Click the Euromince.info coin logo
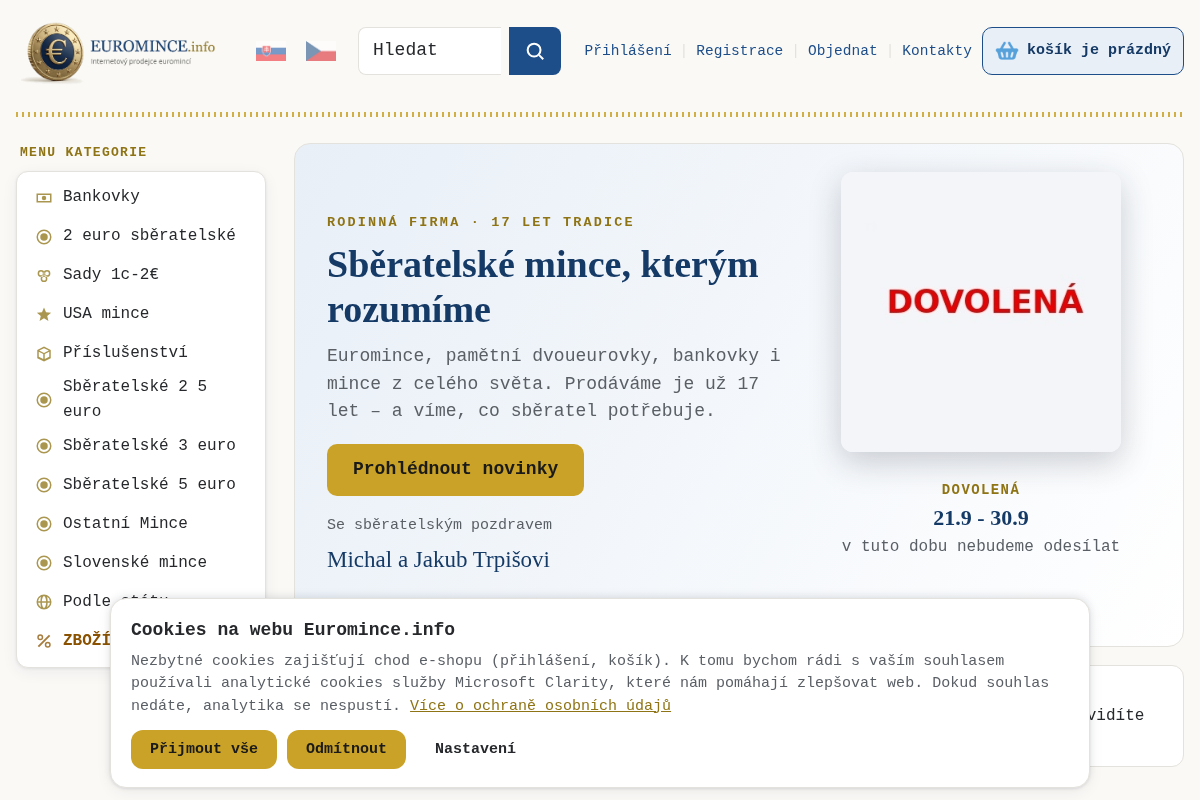 [119, 52]
